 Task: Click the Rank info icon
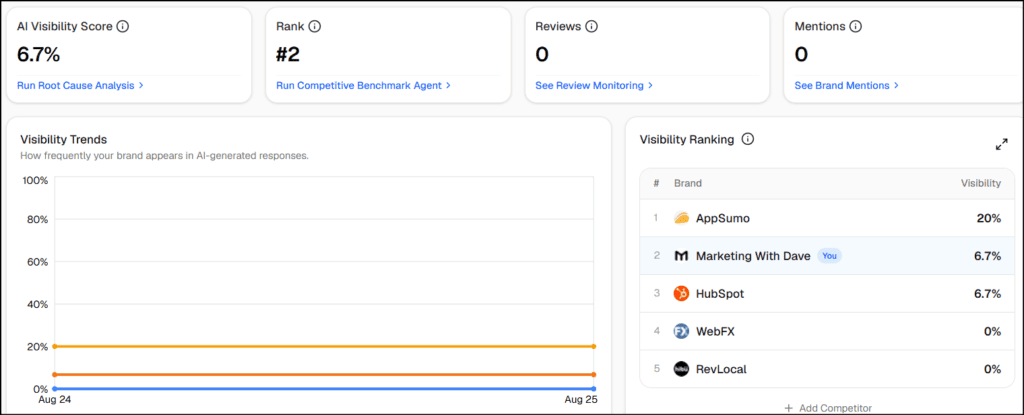315,27
